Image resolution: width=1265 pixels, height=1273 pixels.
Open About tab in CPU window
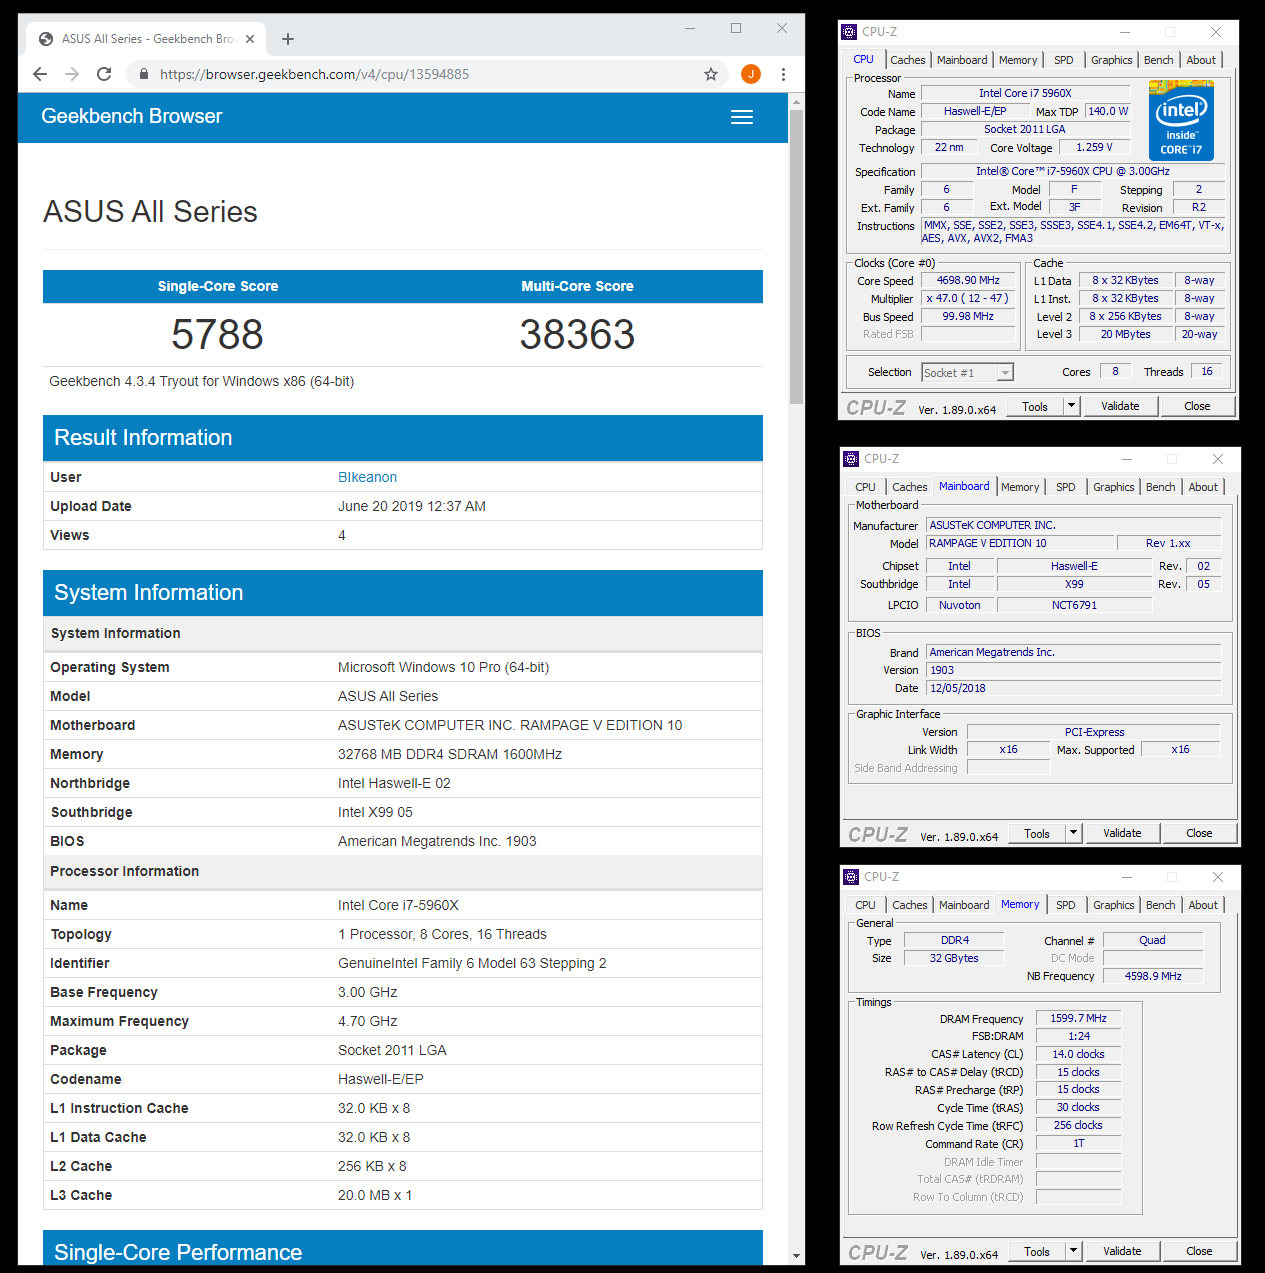(1201, 60)
